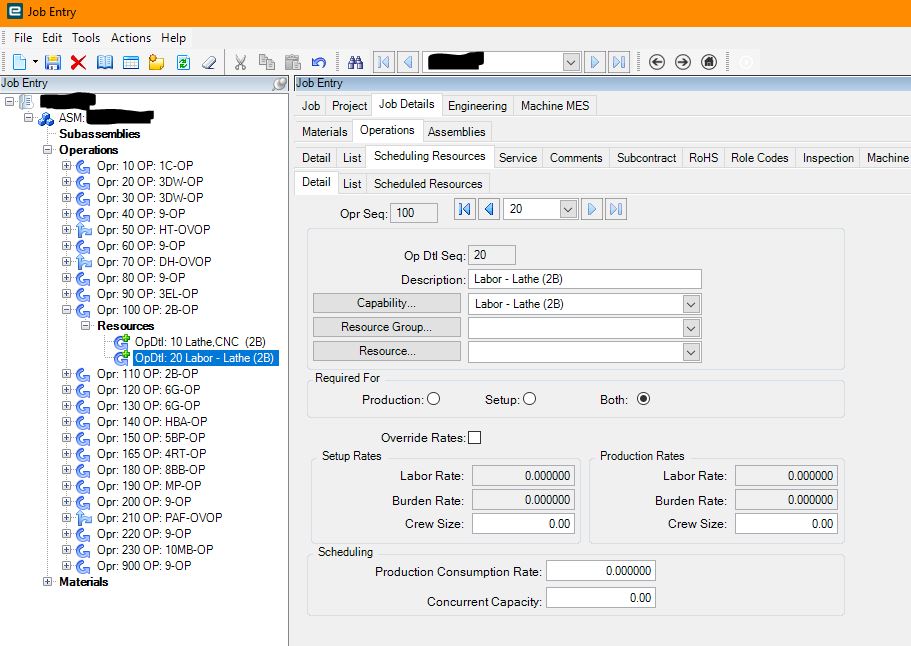Go to last job record in toolbar
This screenshot has width=911, height=646.
click(619, 62)
